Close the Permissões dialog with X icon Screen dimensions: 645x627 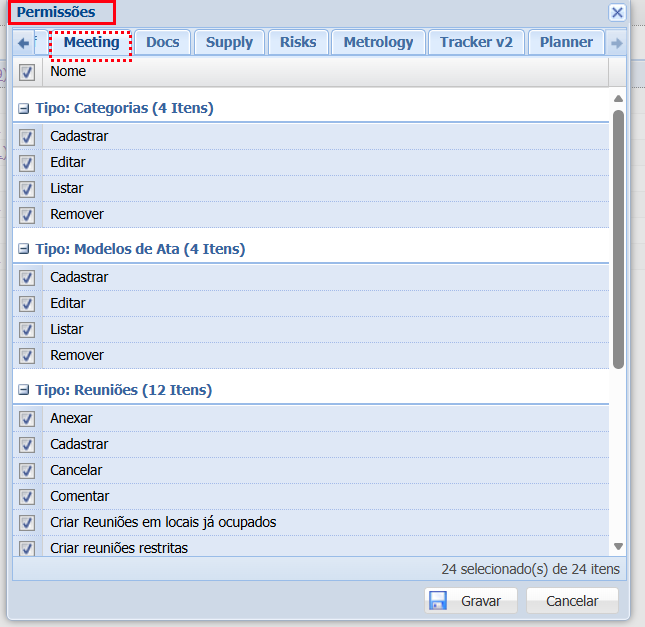click(x=617, y=13)
